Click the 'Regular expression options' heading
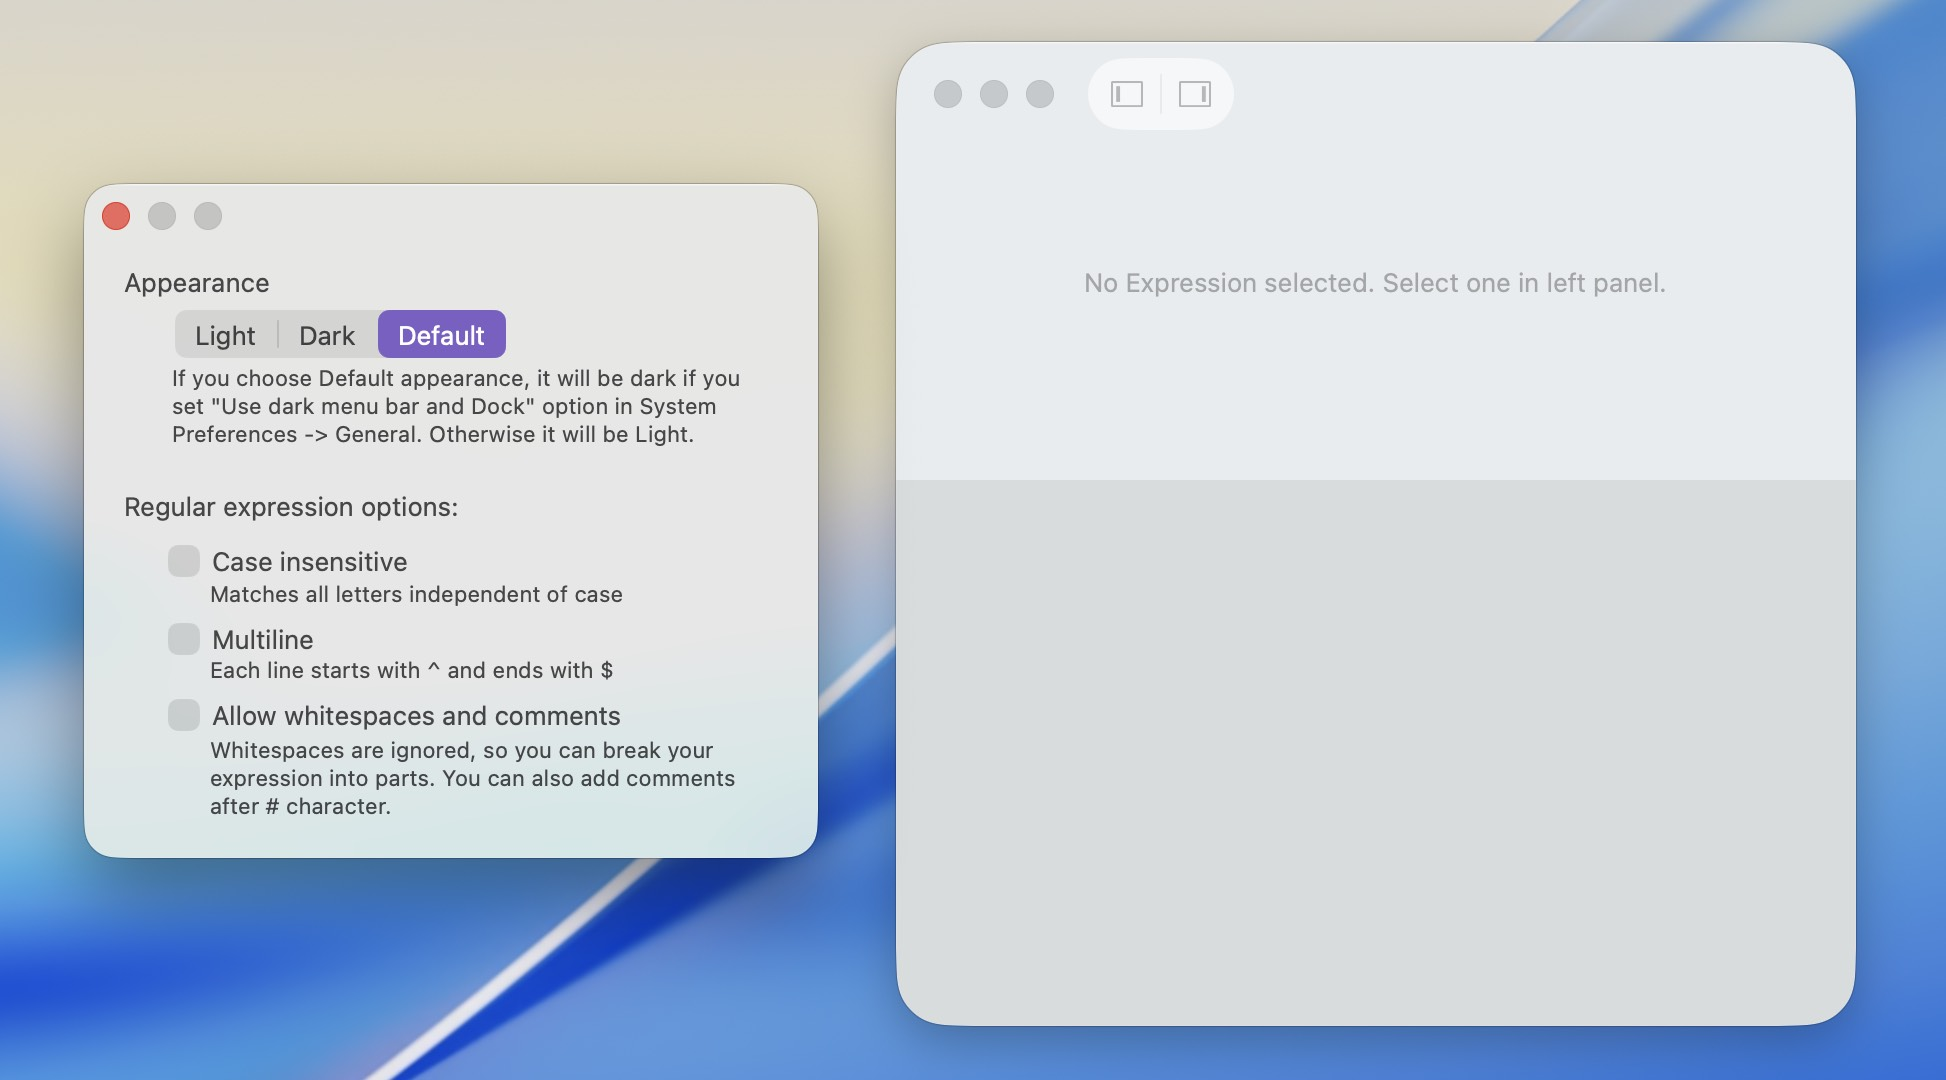1946x1080 pixels. (x=291, y=507)
